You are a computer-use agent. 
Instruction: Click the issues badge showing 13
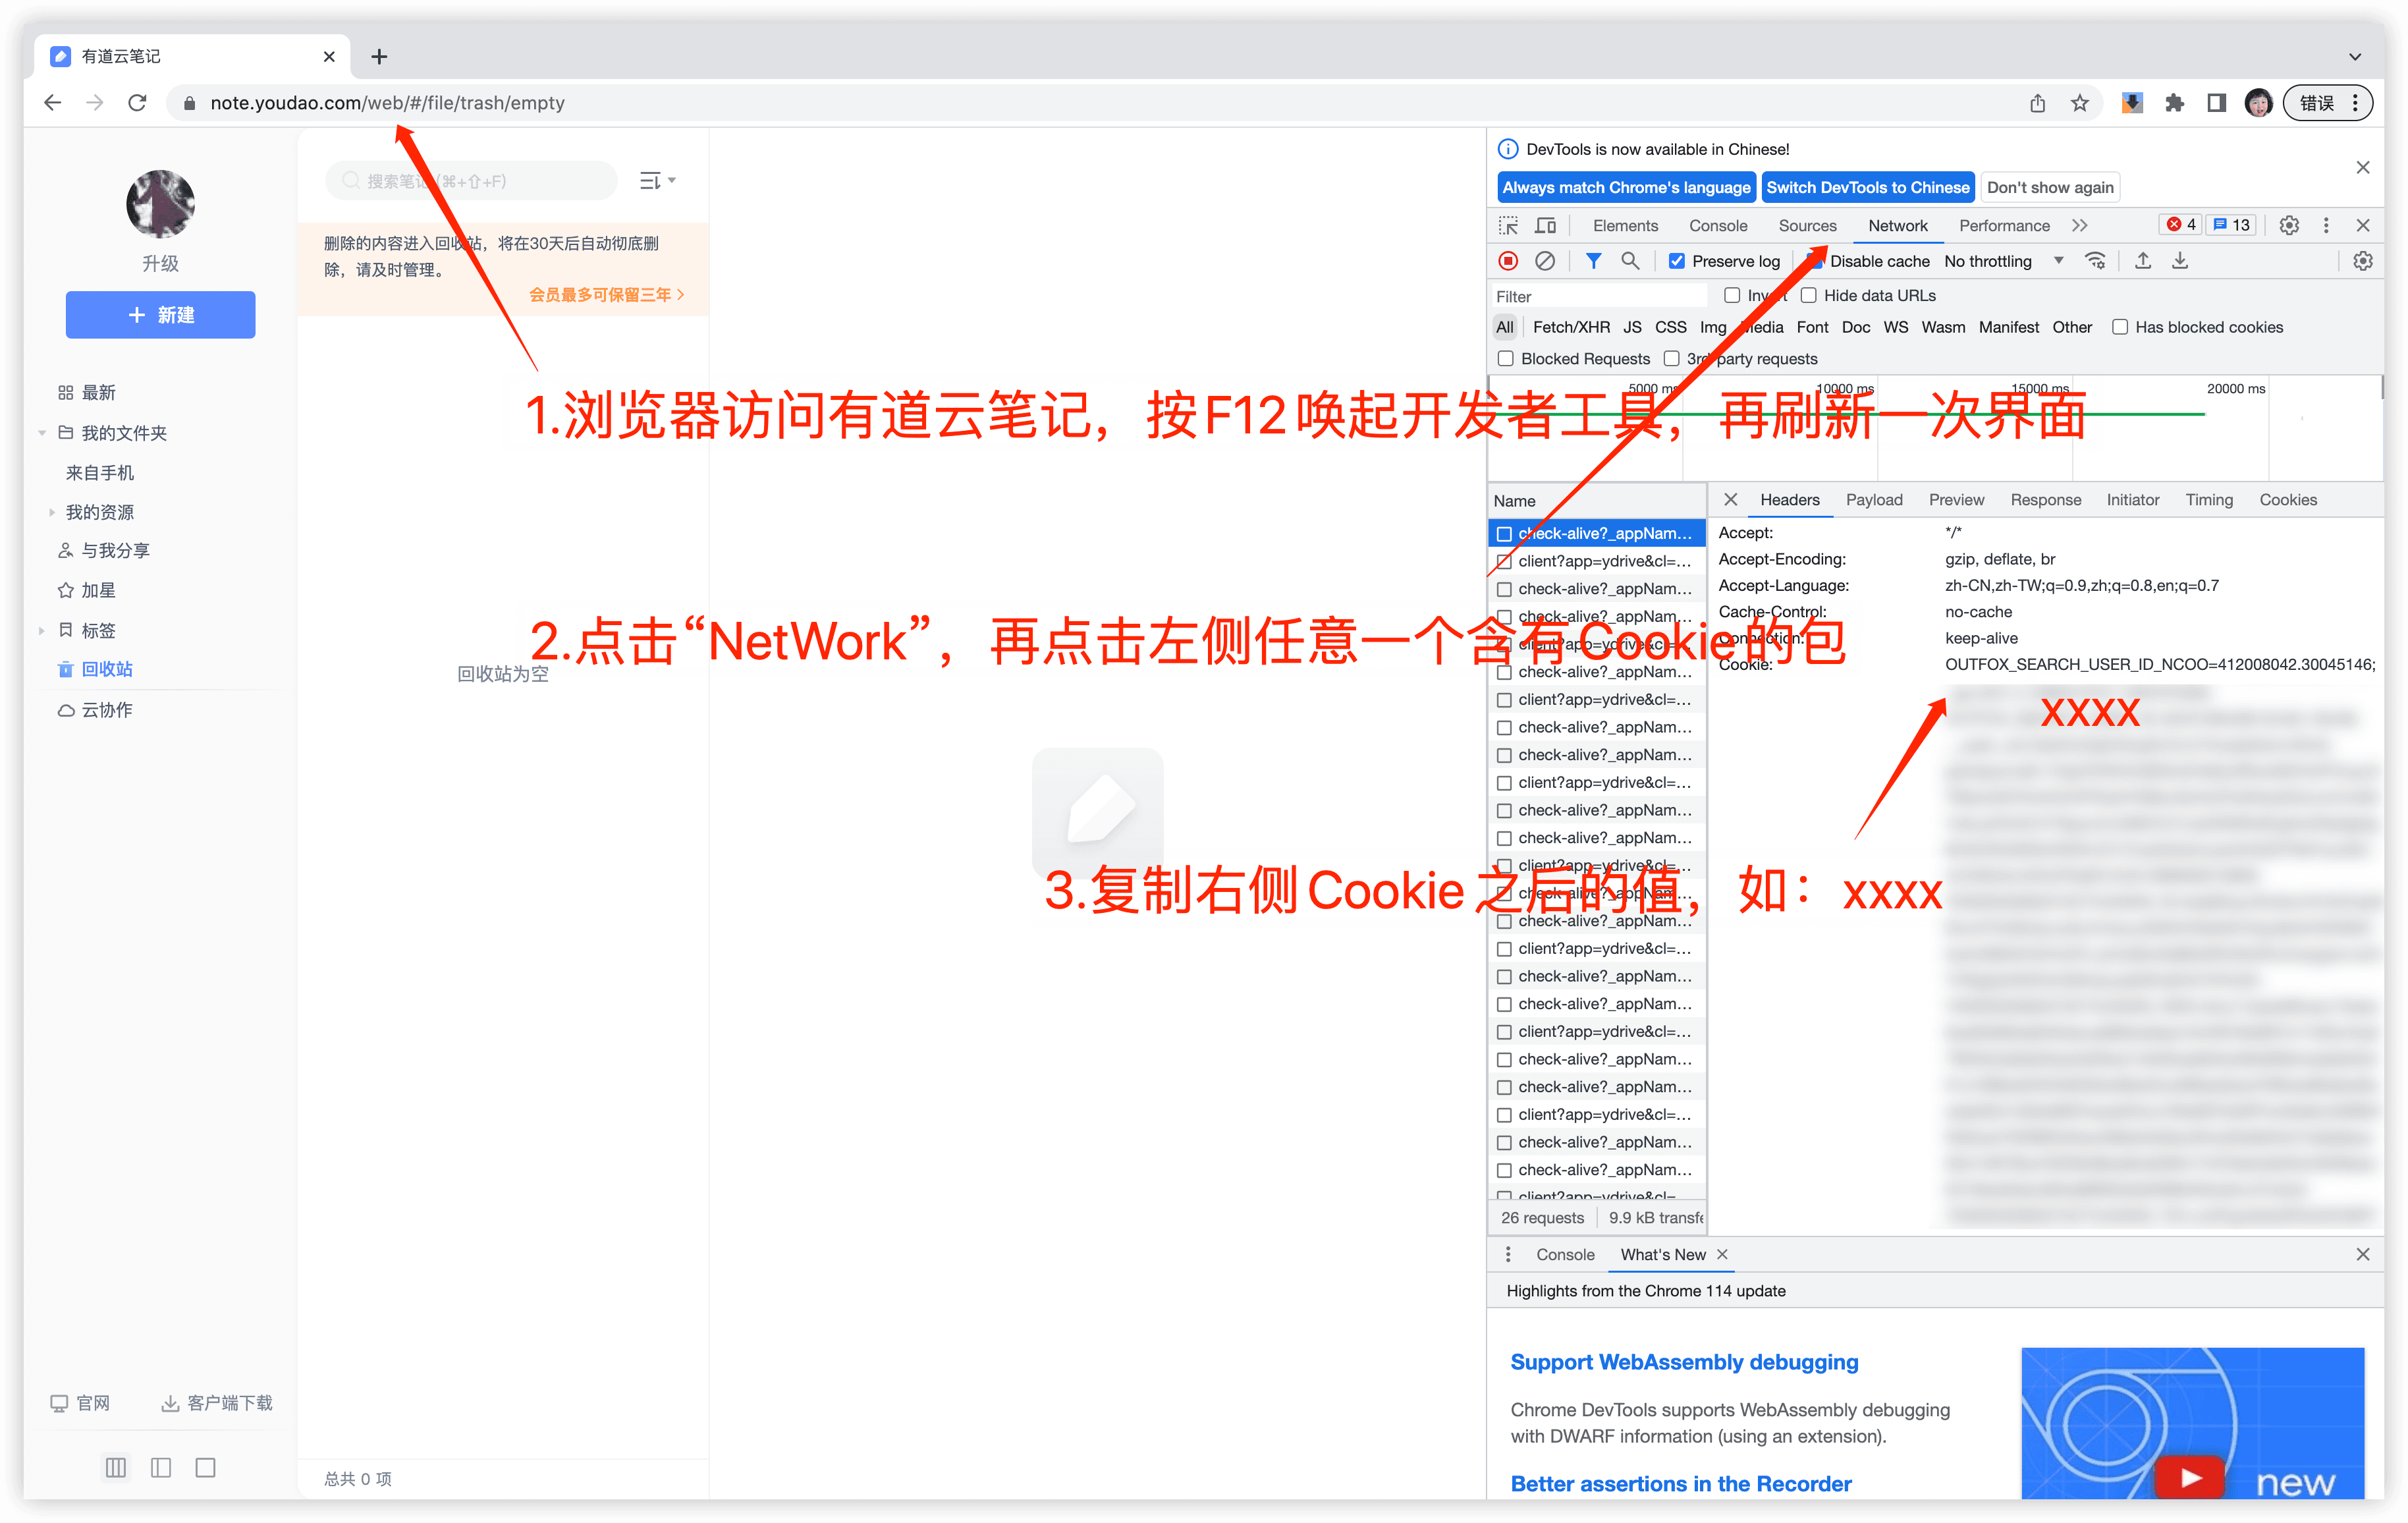click(x=2232, y=226)
